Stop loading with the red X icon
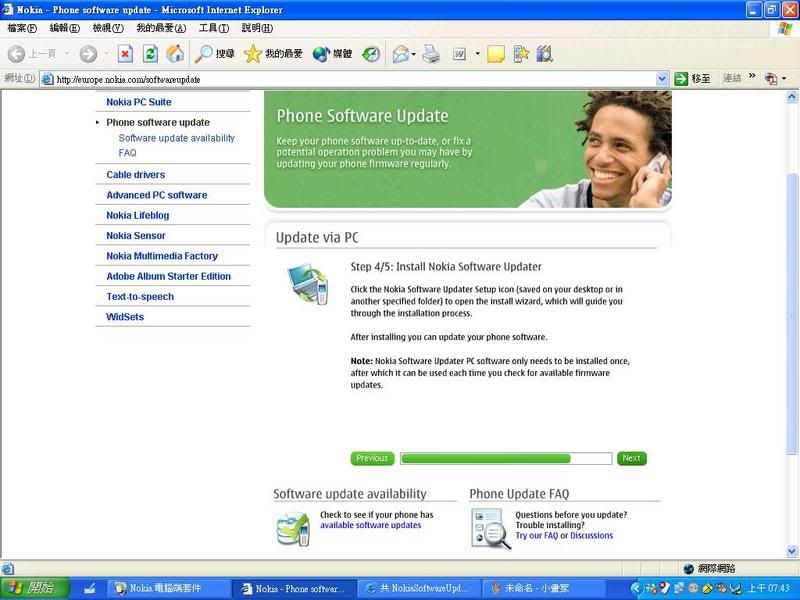800x600 pixels. [x=125, y=54]
